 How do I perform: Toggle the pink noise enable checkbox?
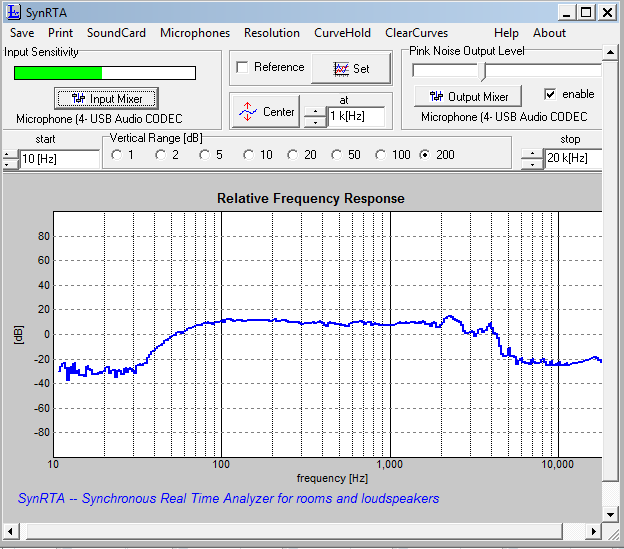click(550, 94)
